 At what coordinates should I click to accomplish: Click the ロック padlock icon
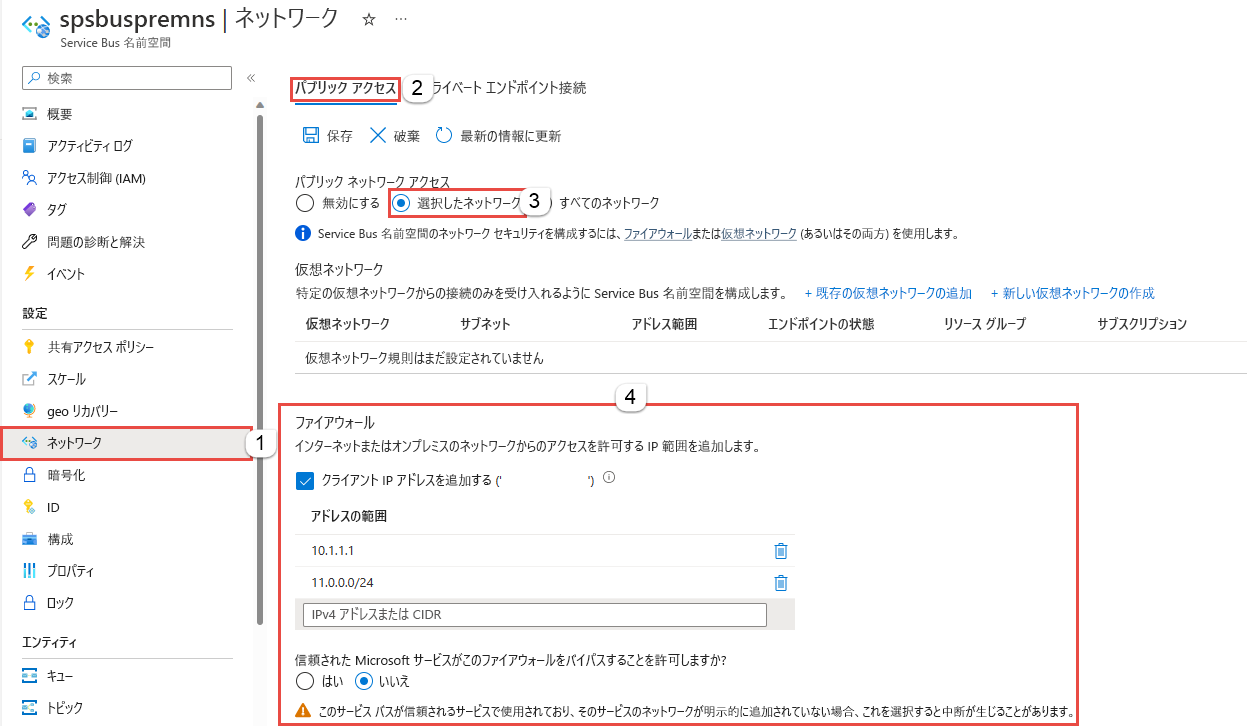click(x=30, y=603)
